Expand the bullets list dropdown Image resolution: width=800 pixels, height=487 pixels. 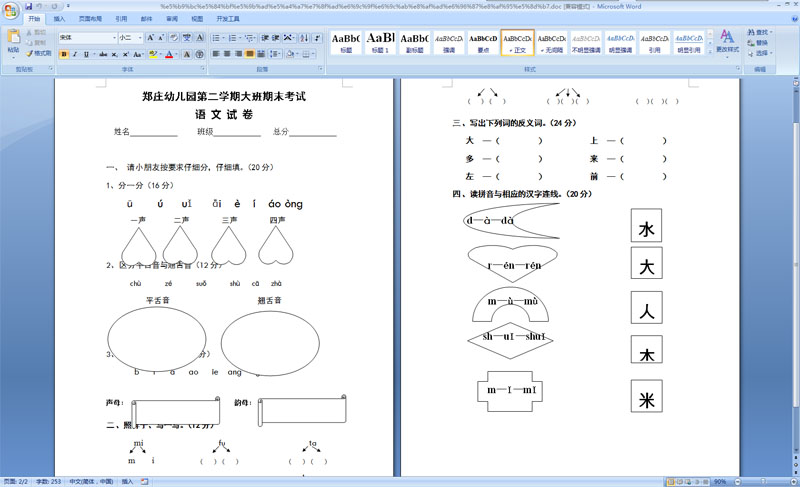tap(223, 38)
